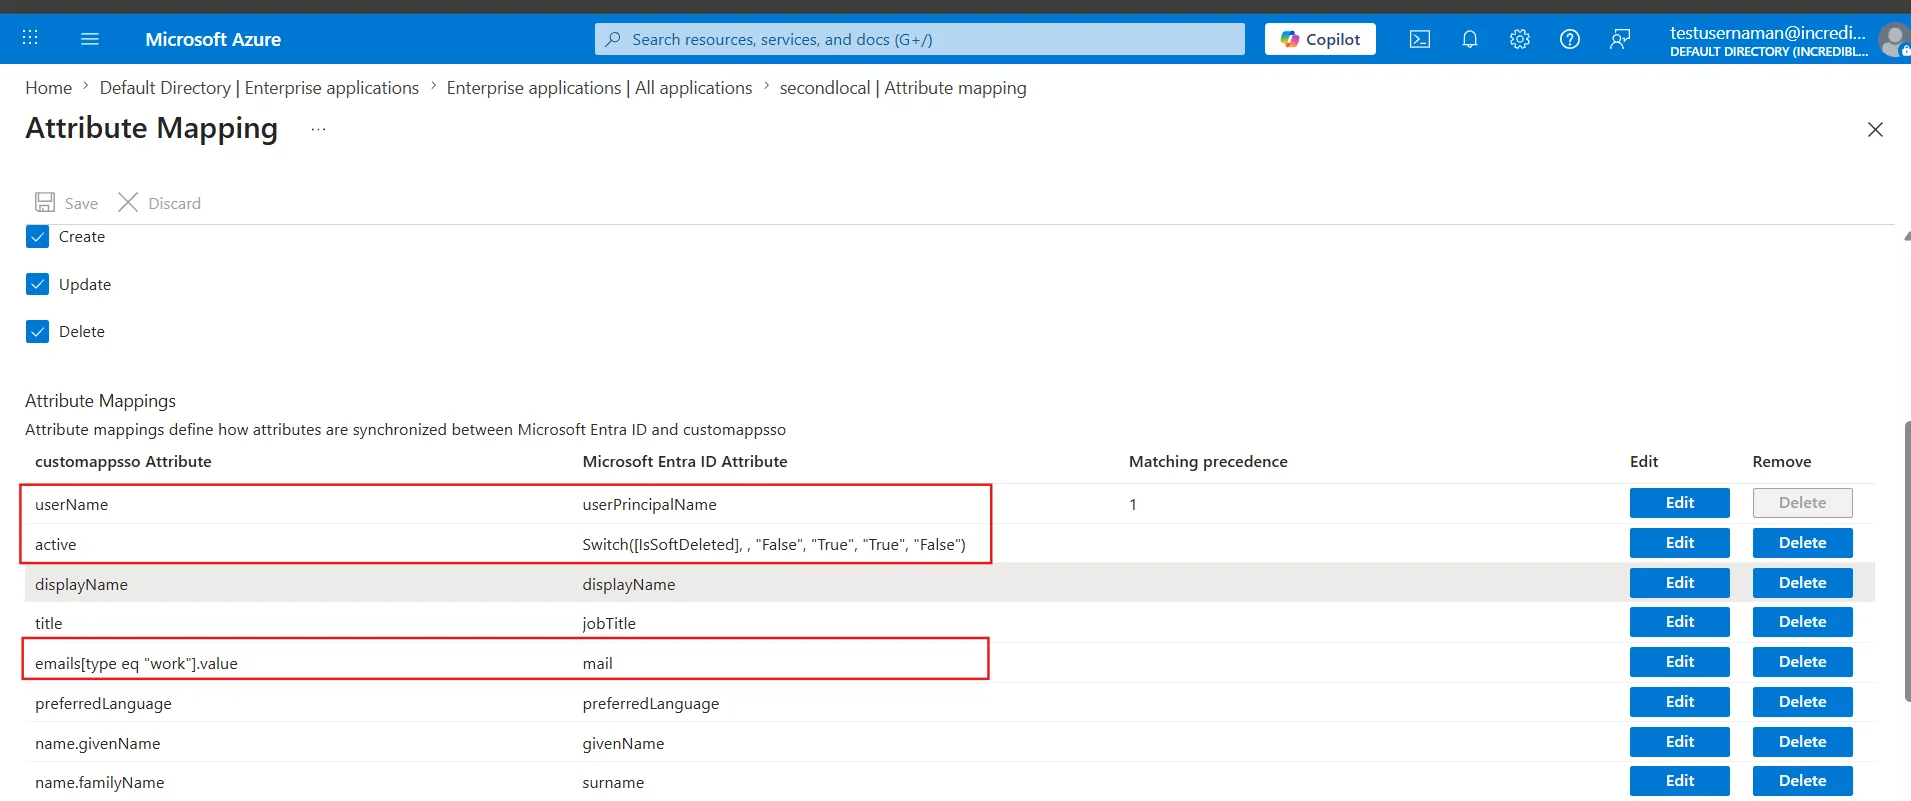Delete the preferredLanguage mapping

pyautogui.click(x=1802, y=702)
